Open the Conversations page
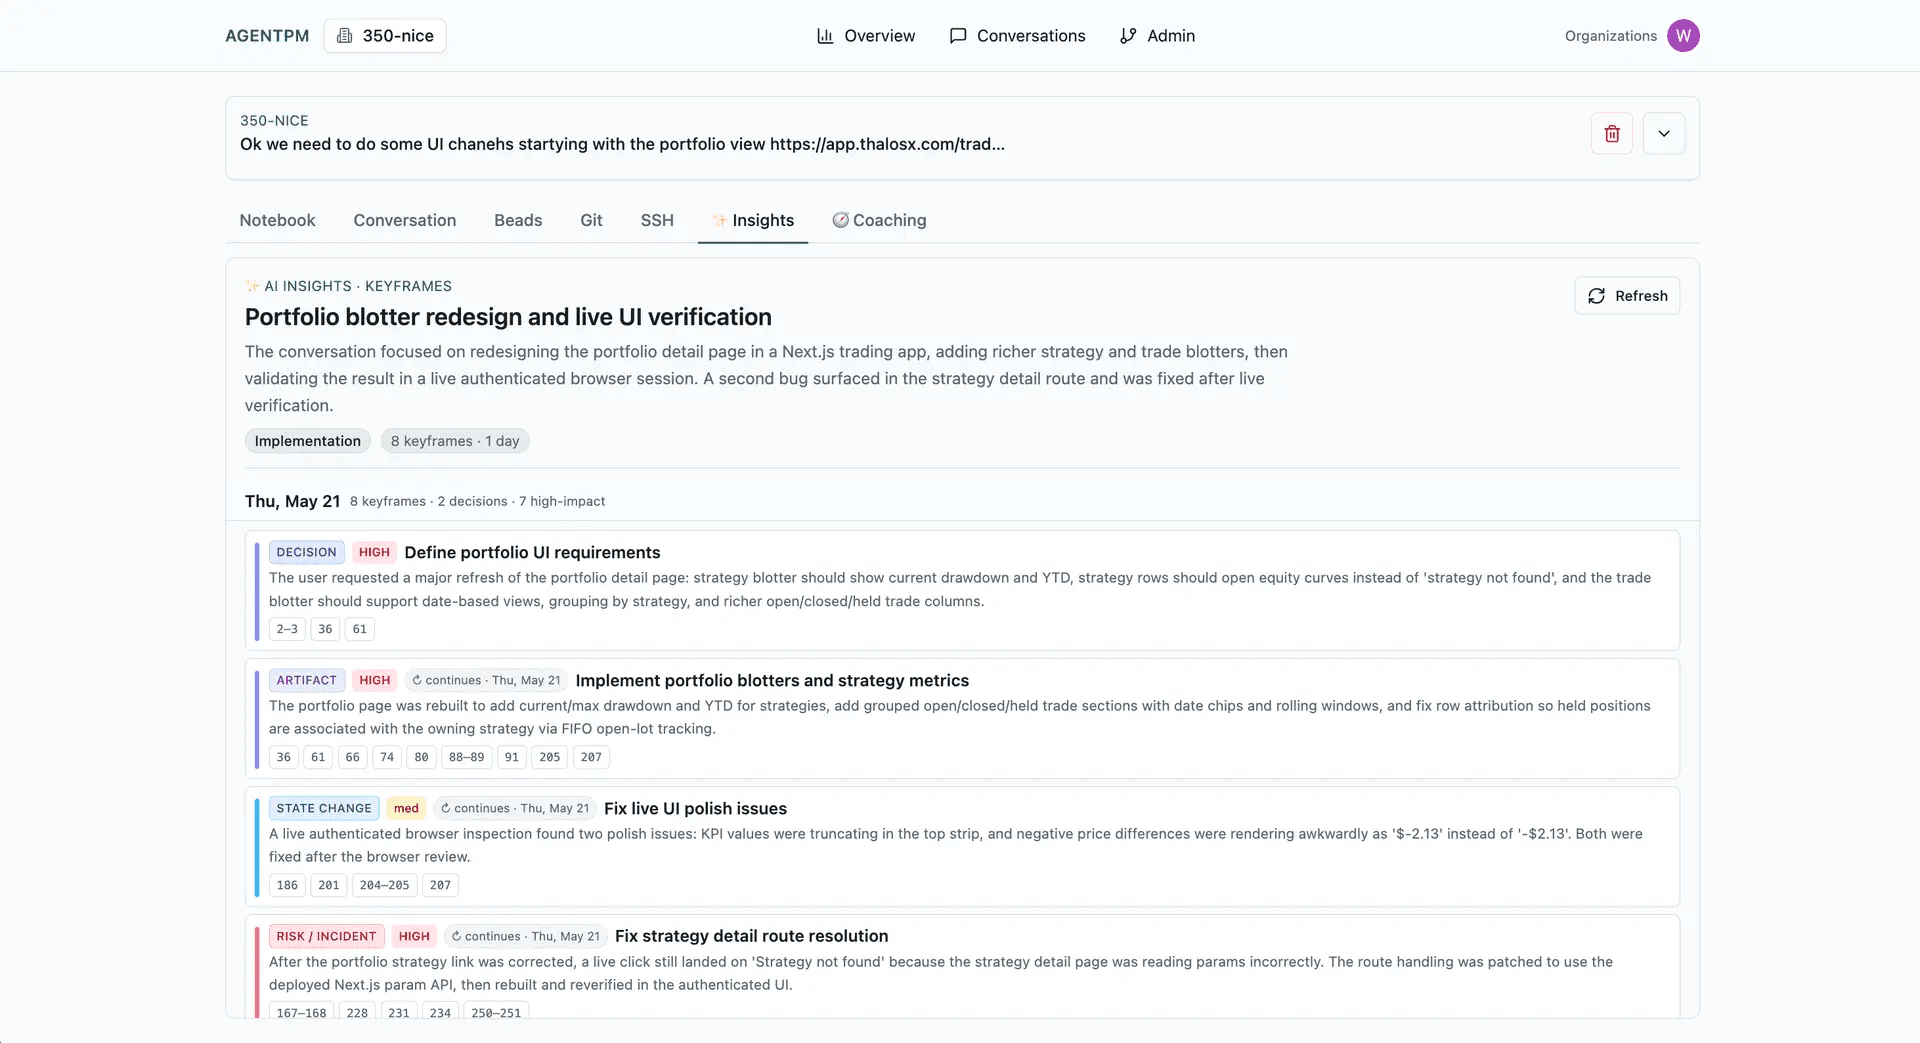The width and height of the screenshot is (1920, 1043). click(1017, 35)
